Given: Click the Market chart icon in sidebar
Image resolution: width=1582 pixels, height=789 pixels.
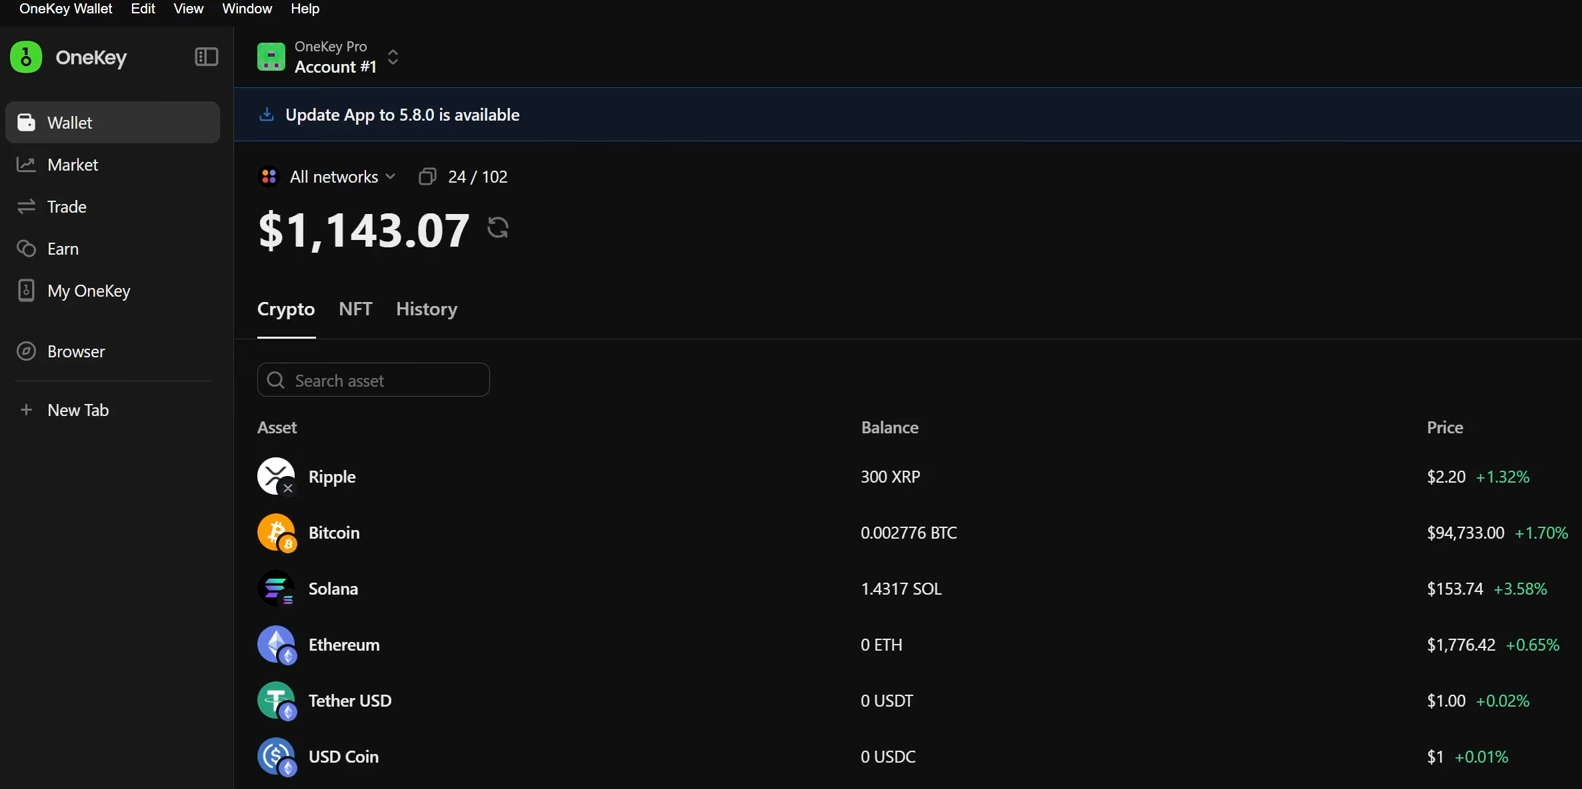Looking at the screenshot, I should (x=26, y=164).
